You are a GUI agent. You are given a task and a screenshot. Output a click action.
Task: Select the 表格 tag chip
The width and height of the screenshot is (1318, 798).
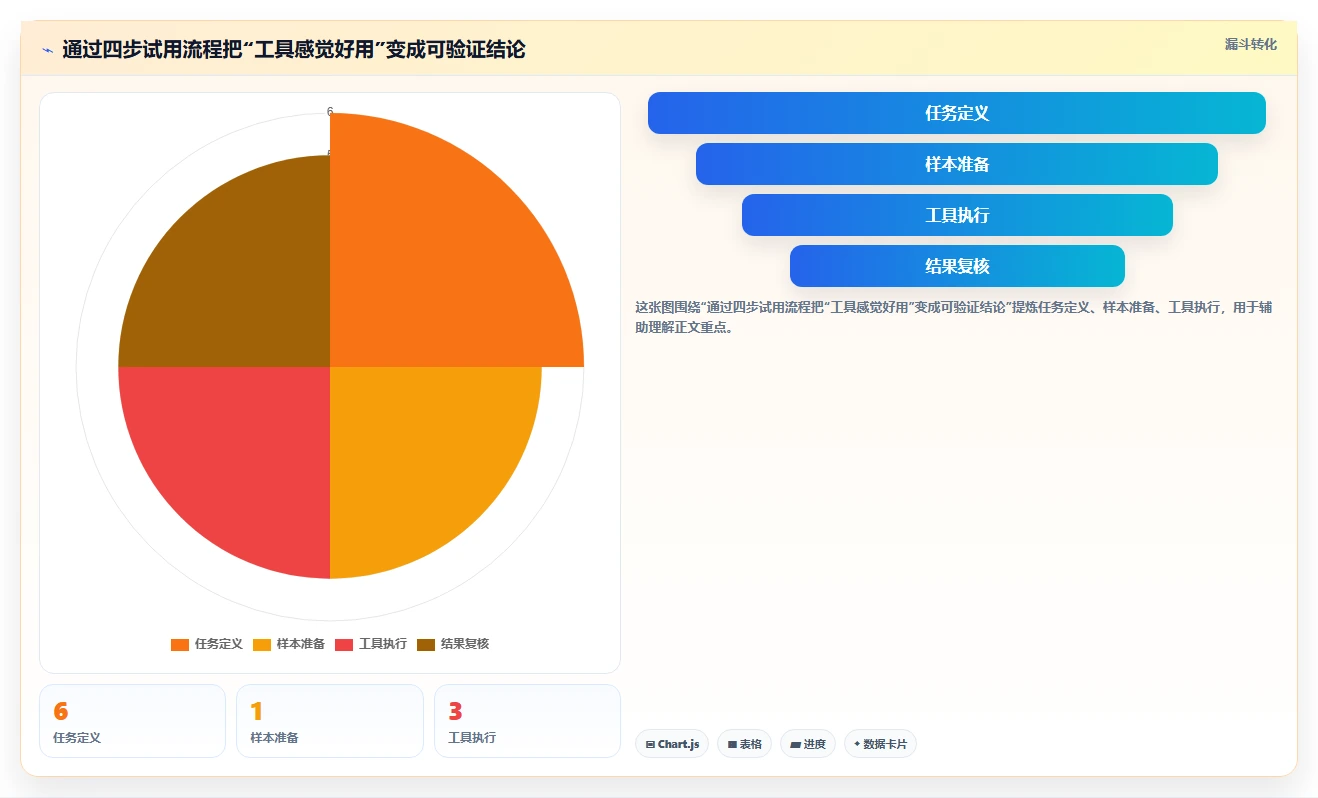(x=744, y=744)
